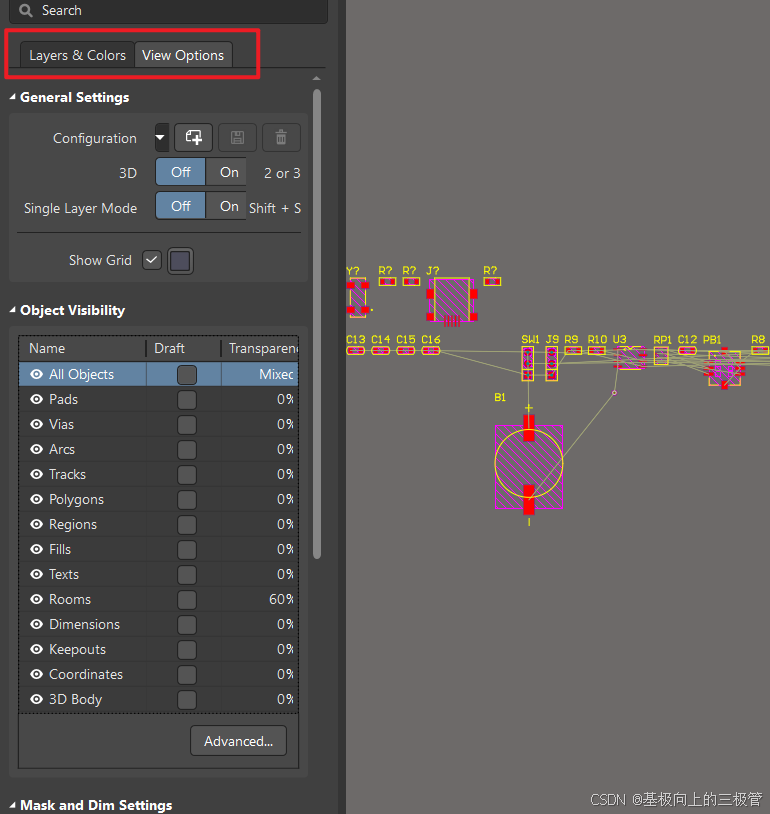Click the Name column header

[x=83, y=348]
